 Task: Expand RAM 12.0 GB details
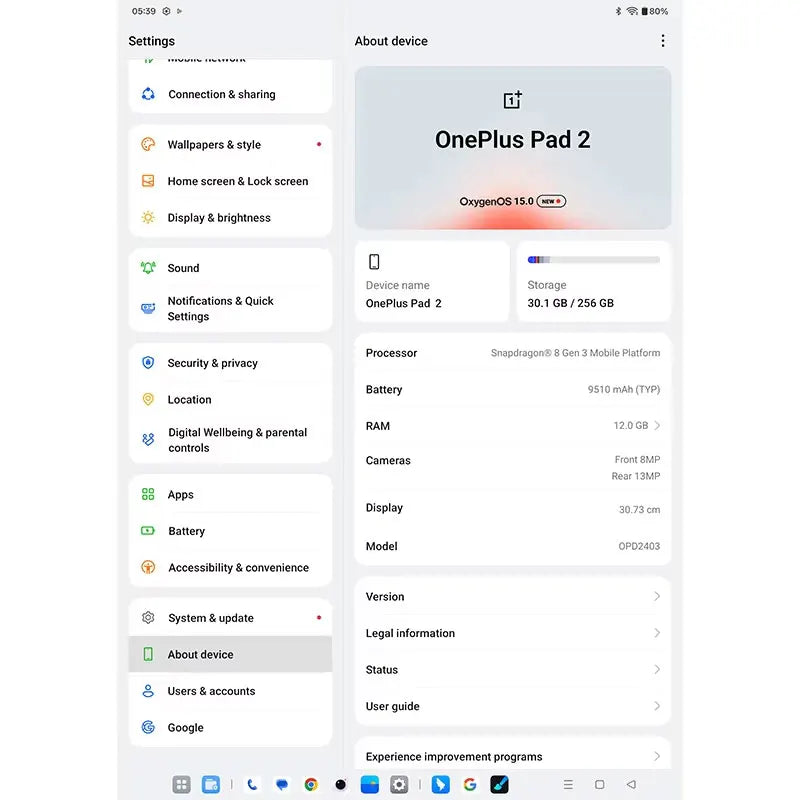point(513,426)
